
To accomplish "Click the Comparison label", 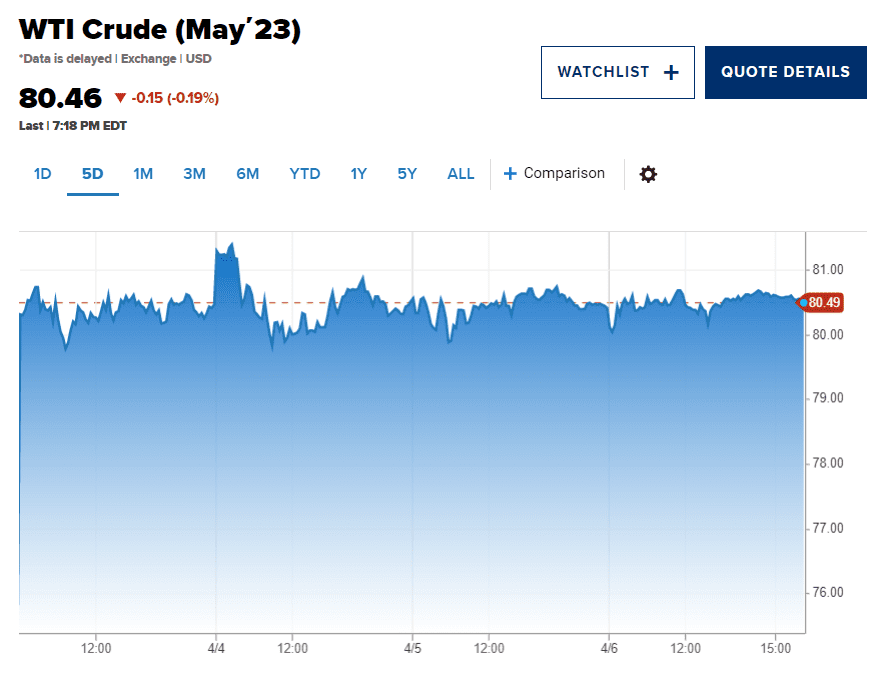I will pyautogui.click(x=564, y=174).
